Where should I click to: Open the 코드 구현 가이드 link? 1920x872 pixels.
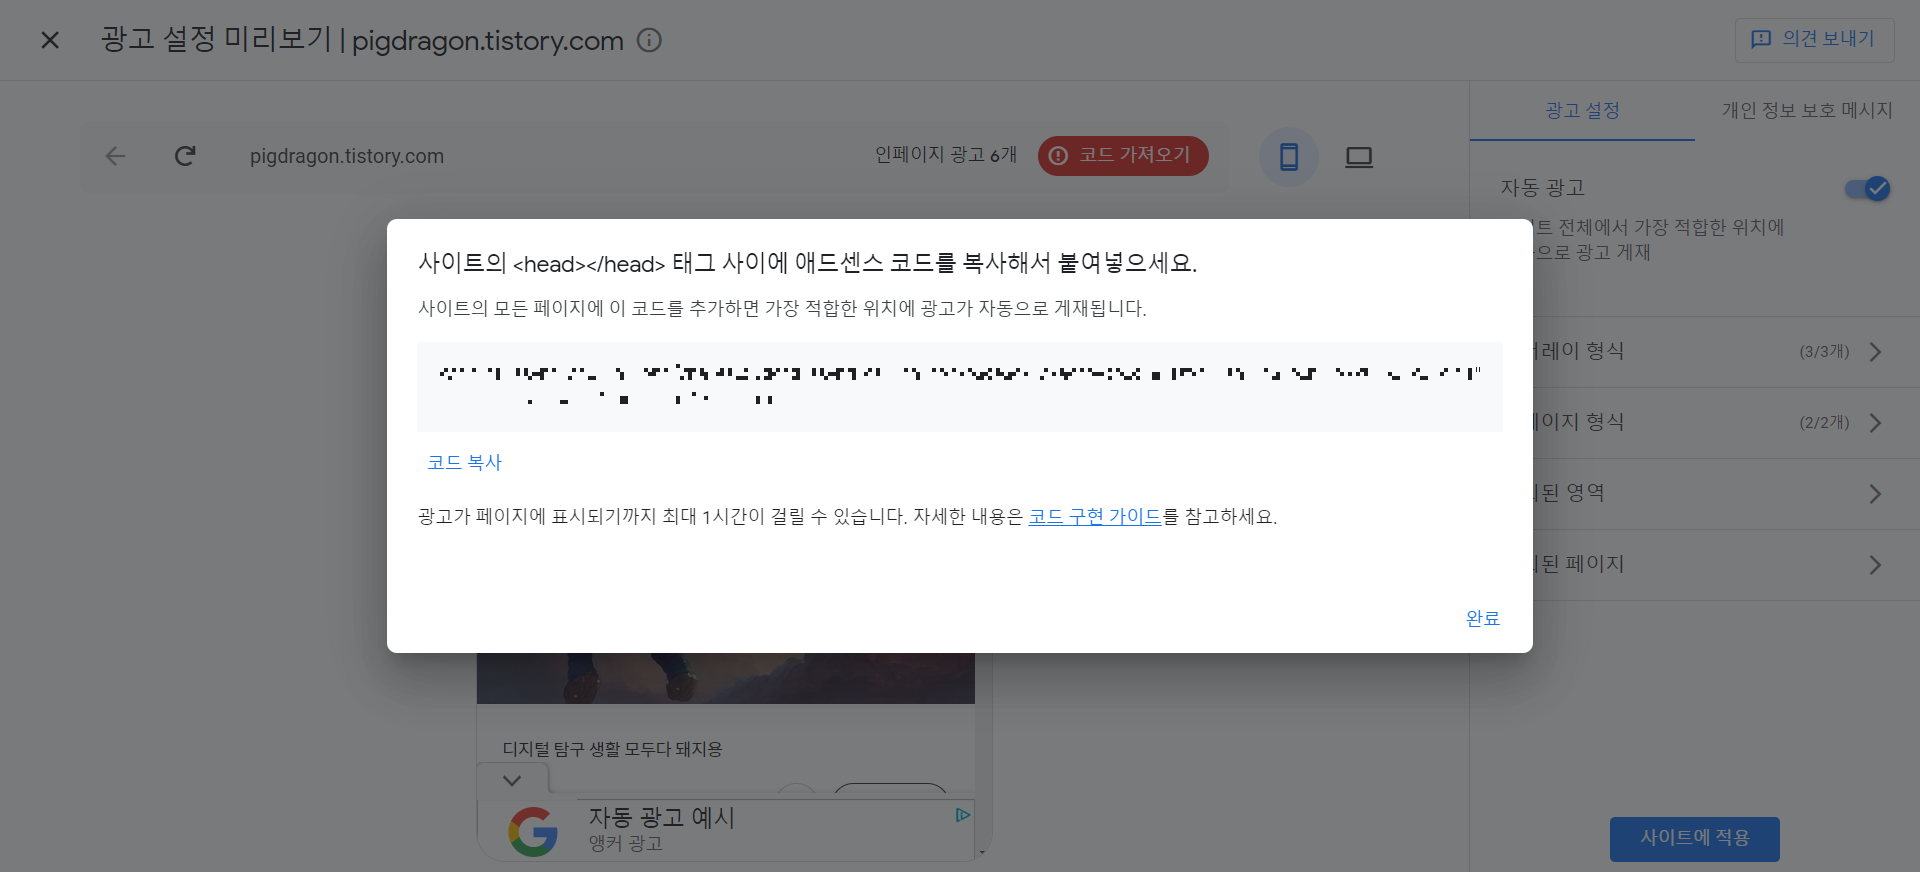(x=1095, y=516)
